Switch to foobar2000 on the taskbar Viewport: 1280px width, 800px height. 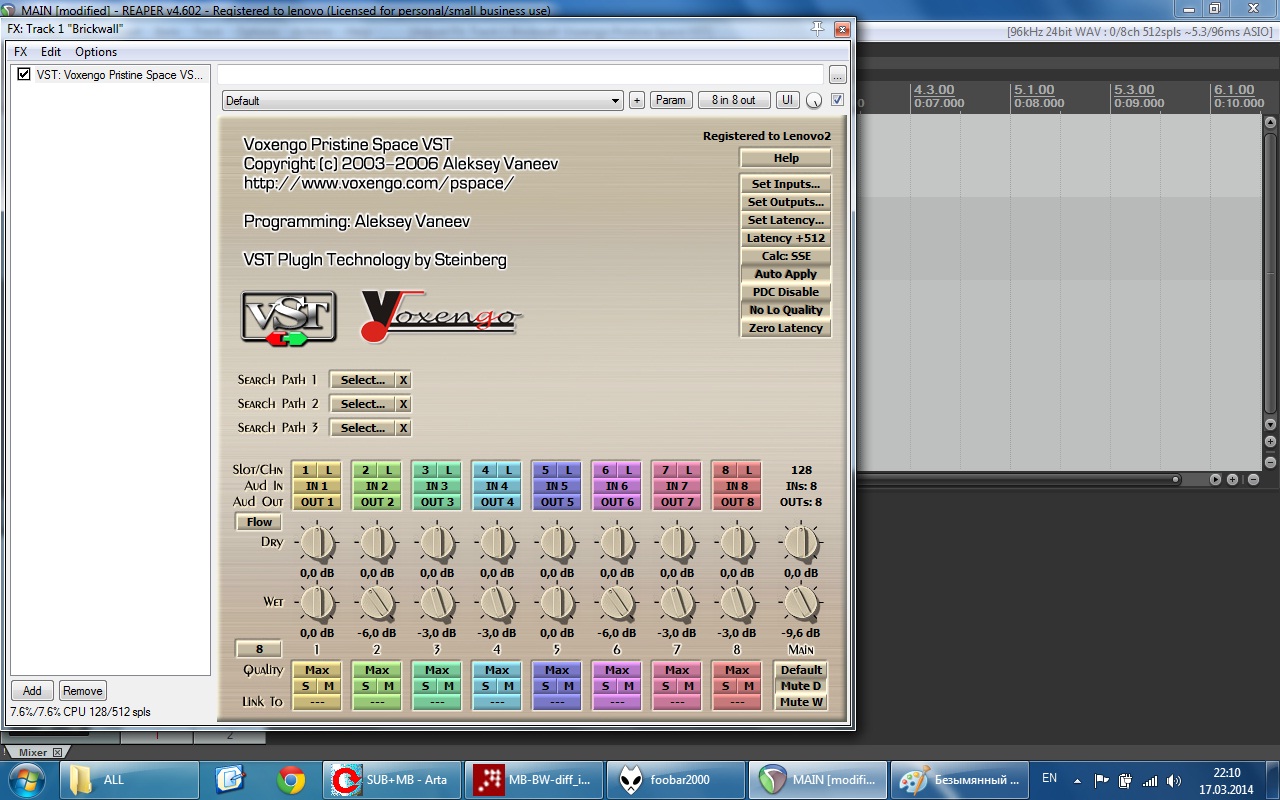(676, 779)
